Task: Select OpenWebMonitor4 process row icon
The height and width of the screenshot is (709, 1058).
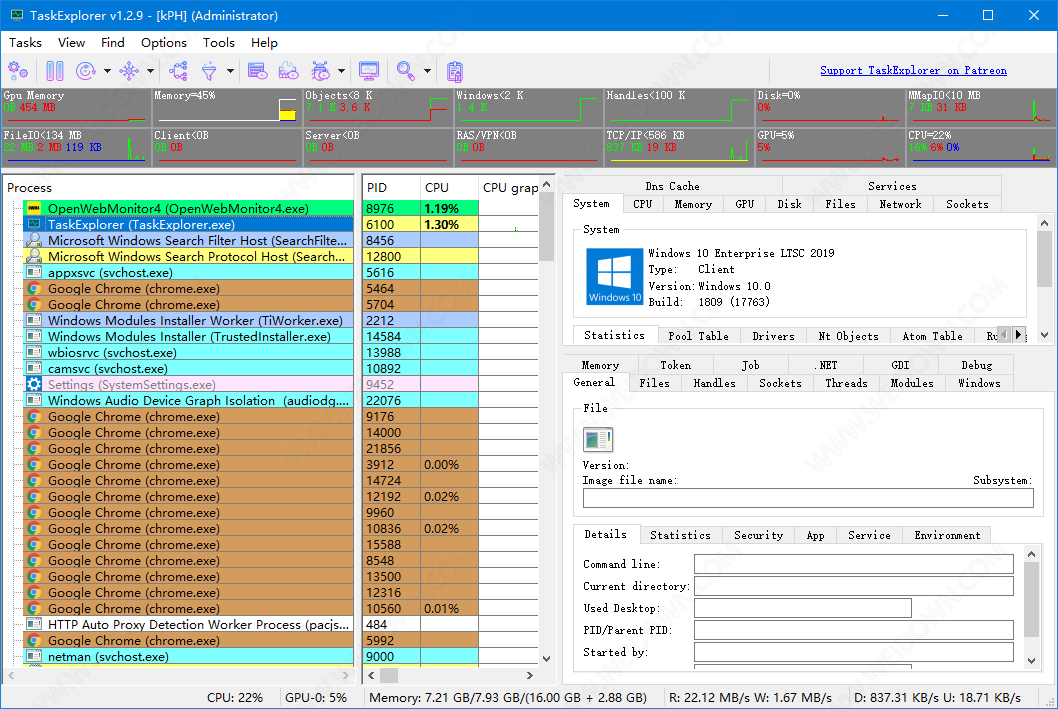Action: [34, 208]
